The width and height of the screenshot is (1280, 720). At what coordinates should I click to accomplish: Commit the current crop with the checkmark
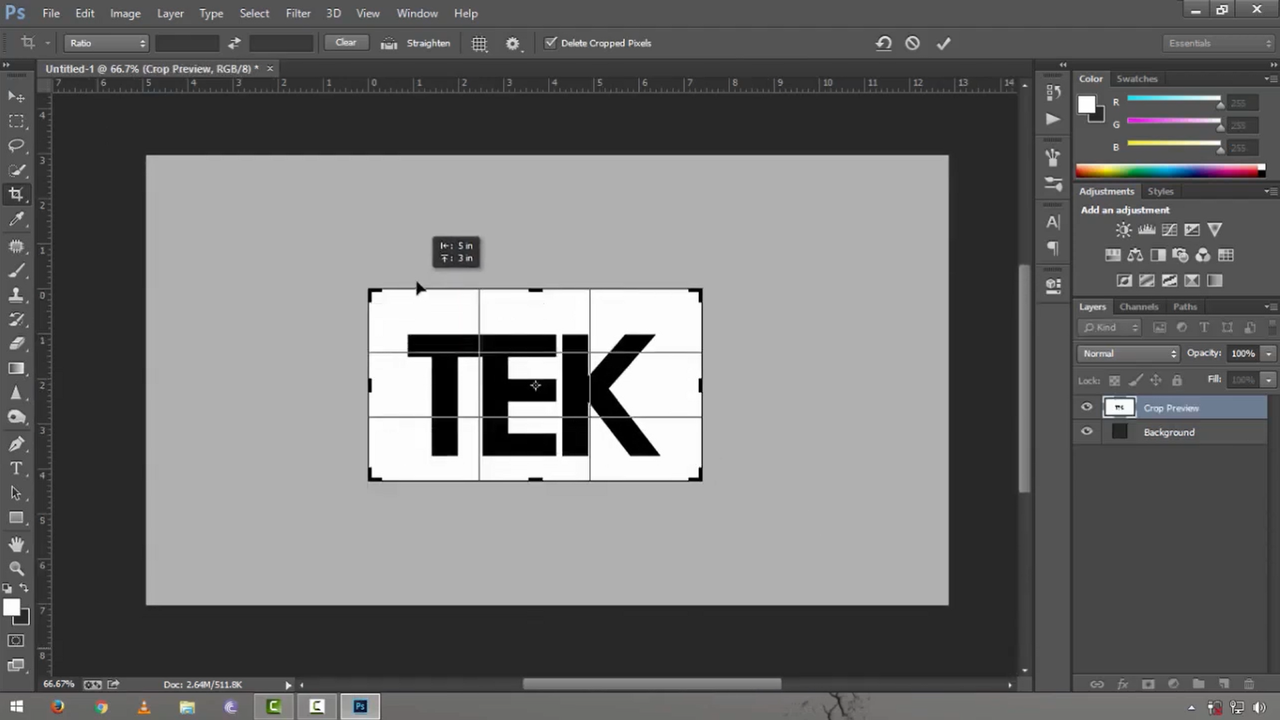pyautogui.click(x=941, y=42)
